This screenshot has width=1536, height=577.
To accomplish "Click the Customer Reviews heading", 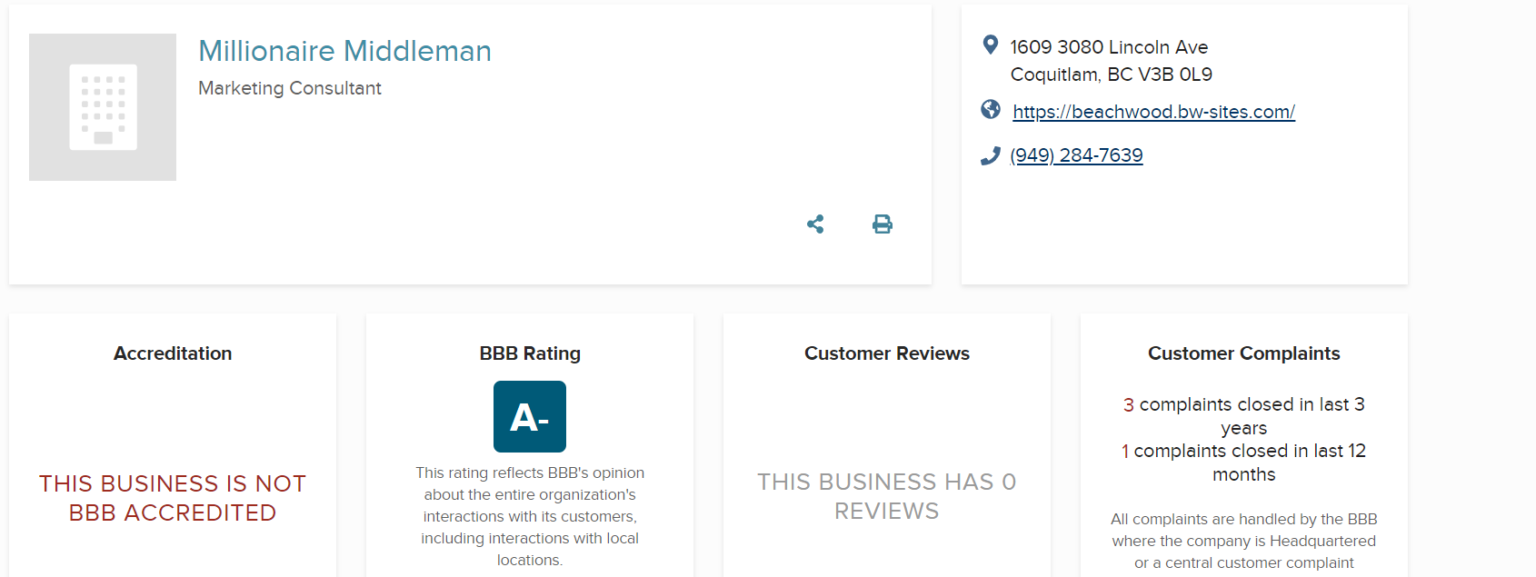I will pos(887,353).
